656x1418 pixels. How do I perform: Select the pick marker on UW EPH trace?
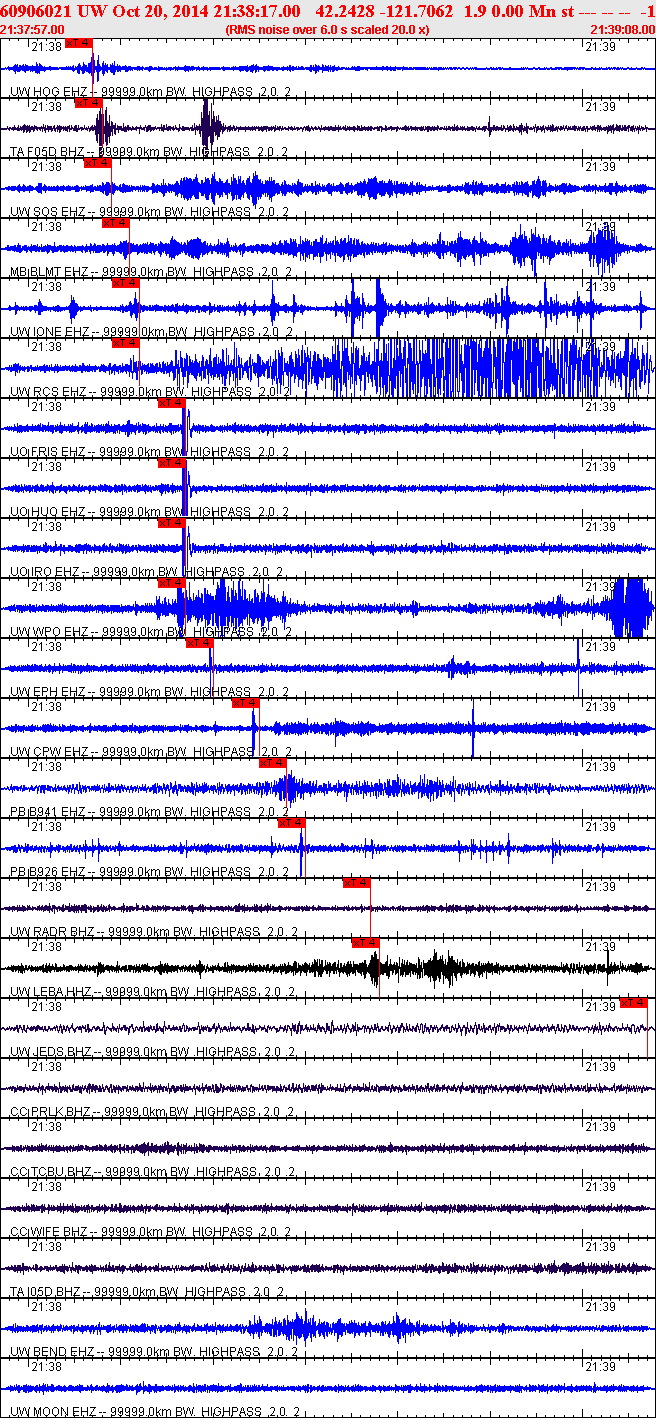point(199,642)
